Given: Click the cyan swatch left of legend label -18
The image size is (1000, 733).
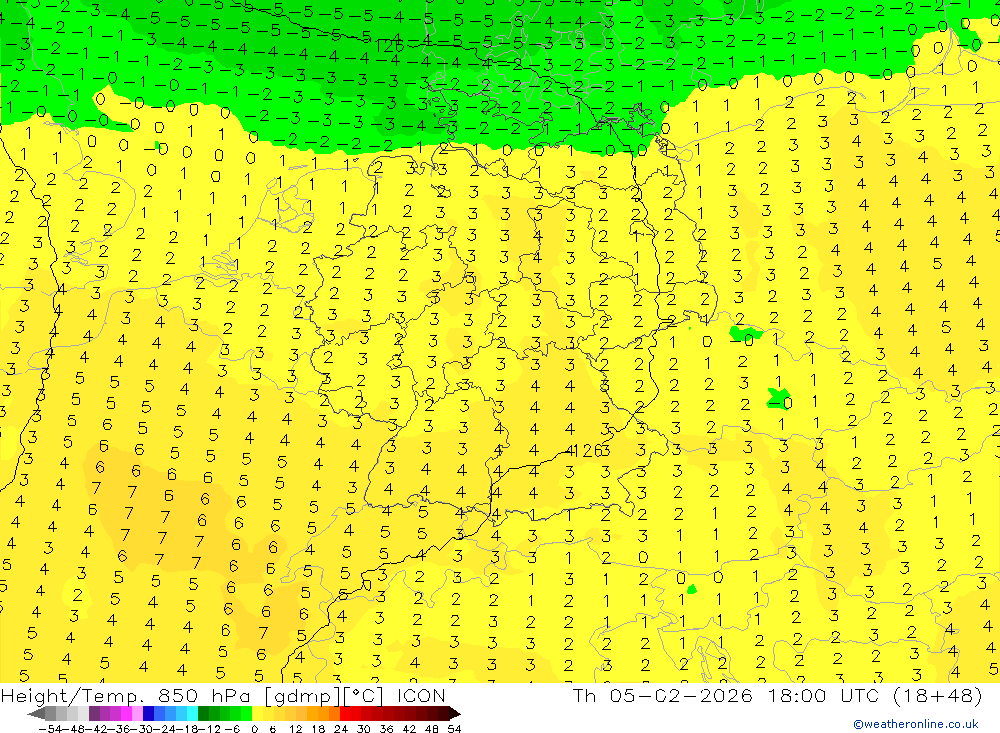Looking at the screenshot, I should [192, 714].
